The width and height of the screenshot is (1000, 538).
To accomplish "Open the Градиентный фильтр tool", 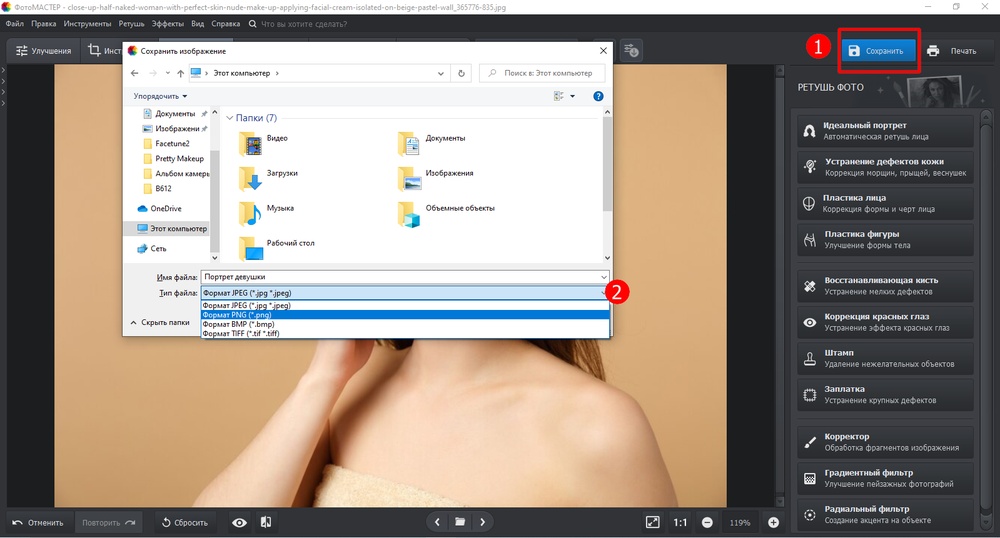I will (x=884, y=478).
